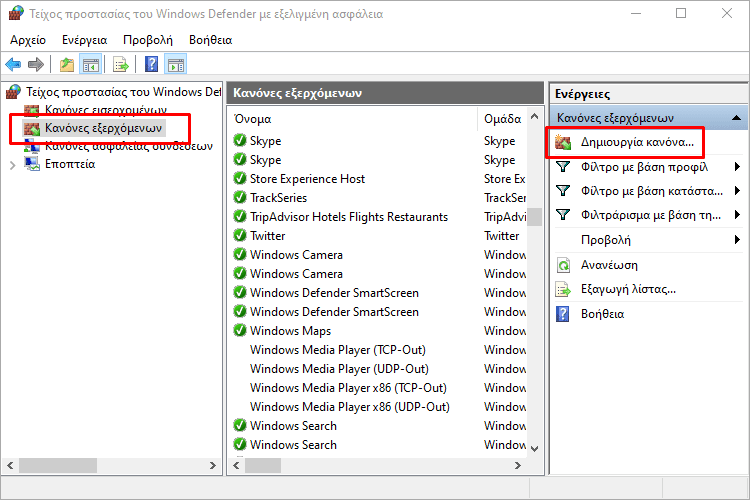750x500 pixels.
Task: Open Φίλτρο με βάση κατάστα... submenu arrow
Action: pos(737,190)
